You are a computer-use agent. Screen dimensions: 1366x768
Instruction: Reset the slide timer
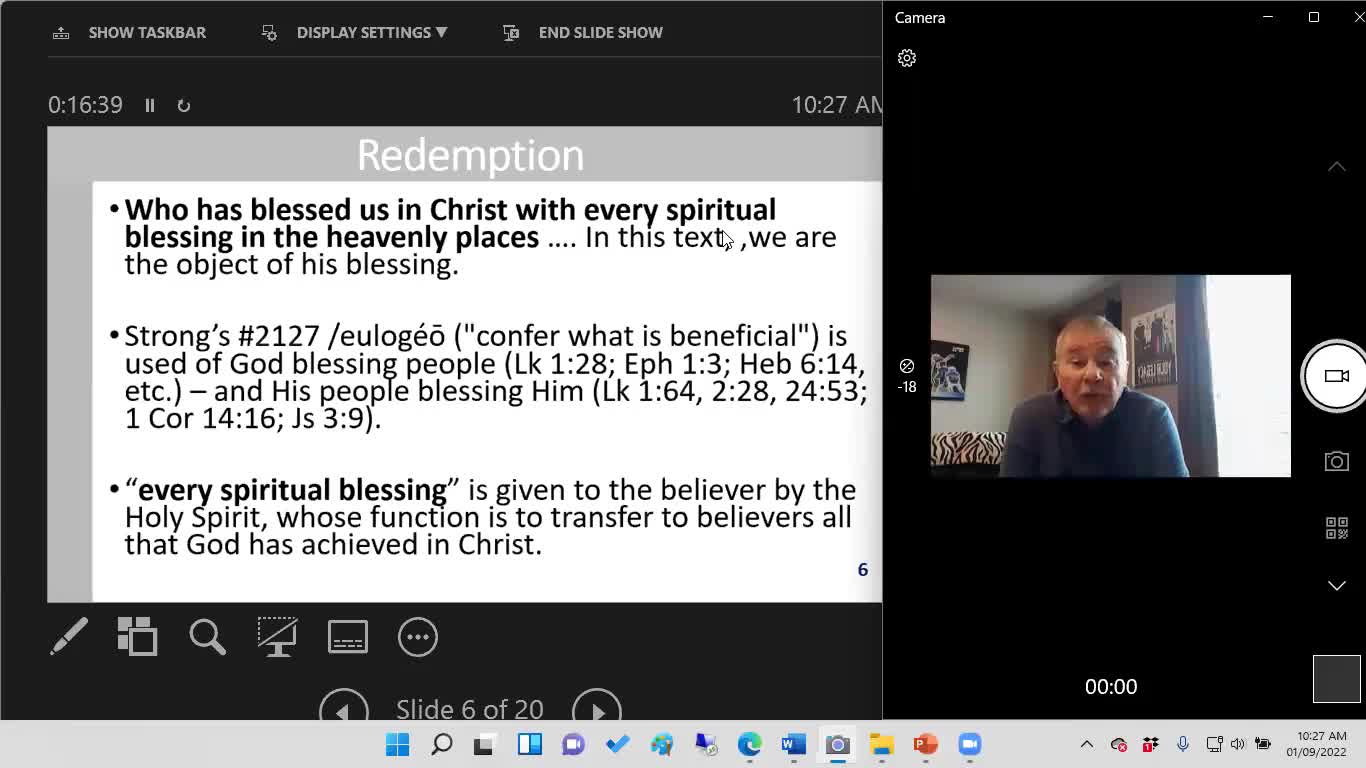click(x=183, y=105)
